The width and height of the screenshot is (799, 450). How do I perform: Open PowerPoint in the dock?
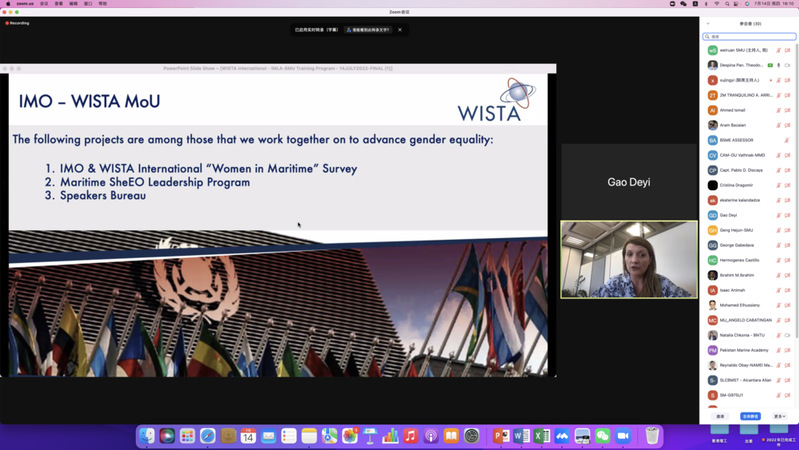point(501,436)
